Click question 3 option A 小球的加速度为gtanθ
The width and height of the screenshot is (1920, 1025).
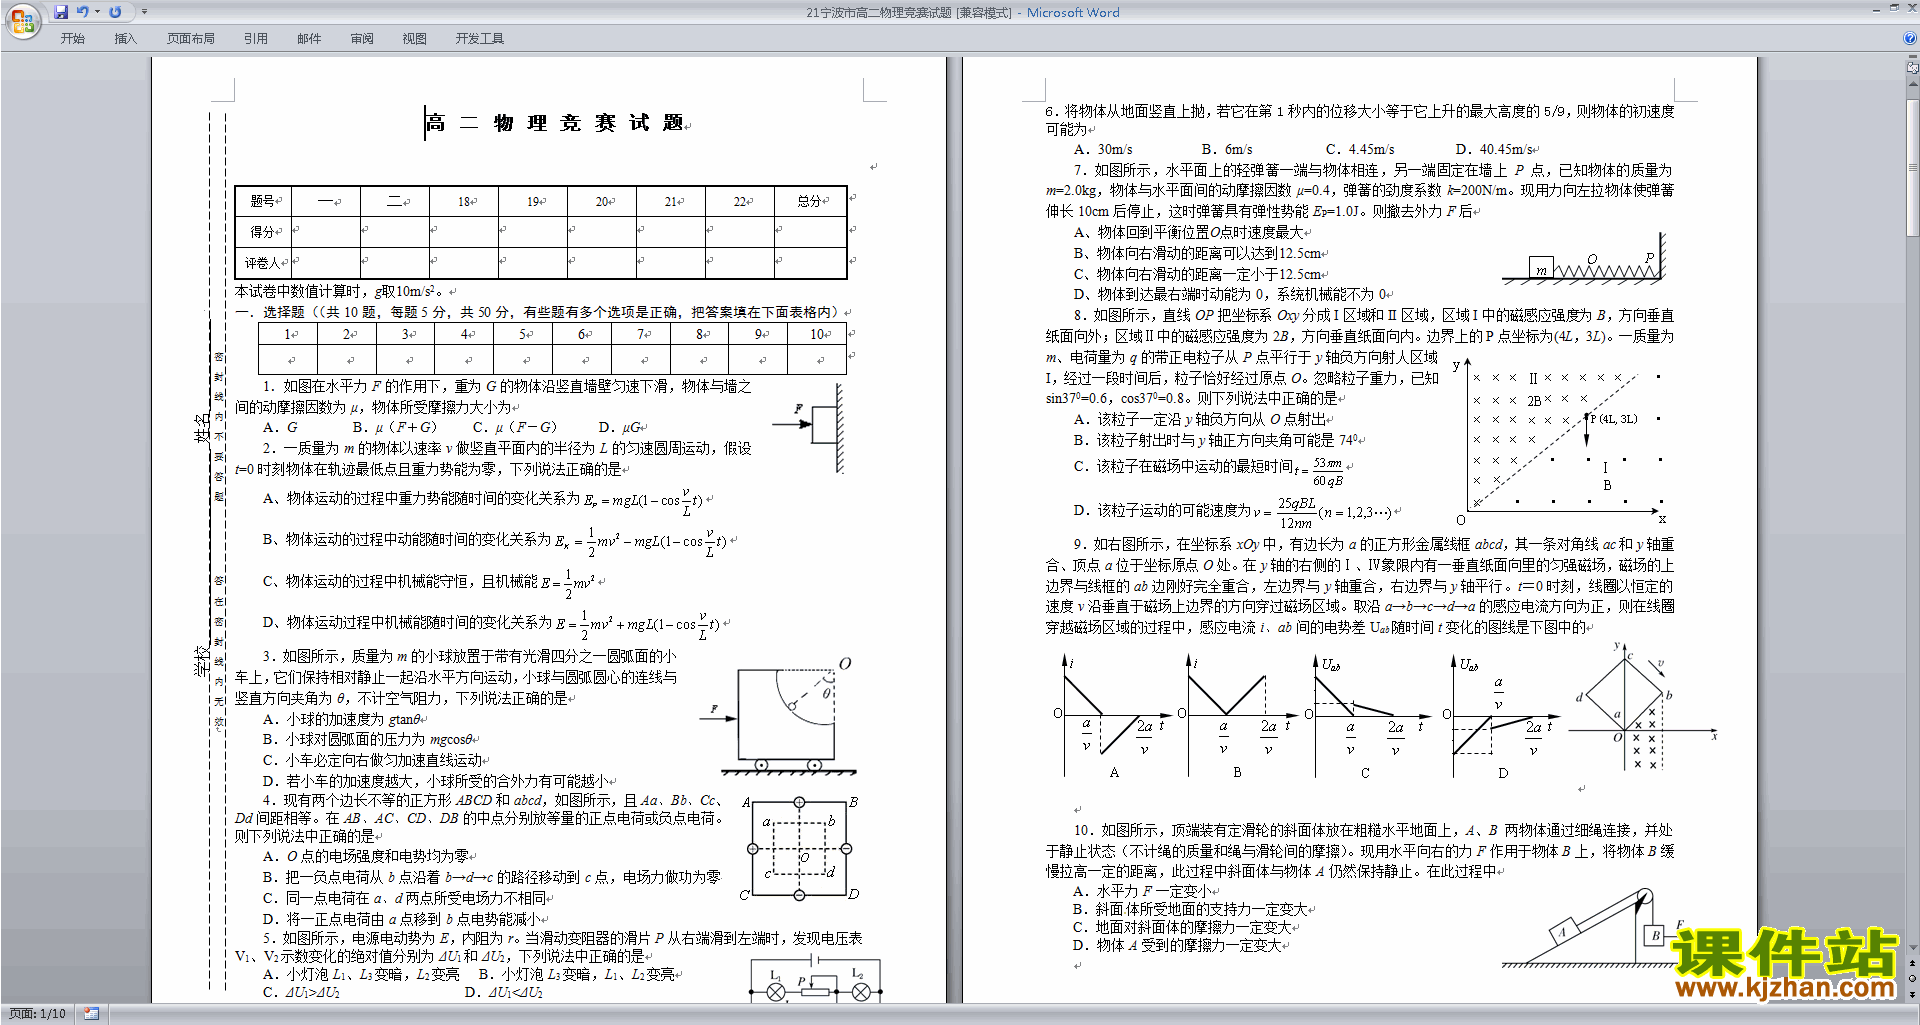pyautogui.click(x=340, y=719)
